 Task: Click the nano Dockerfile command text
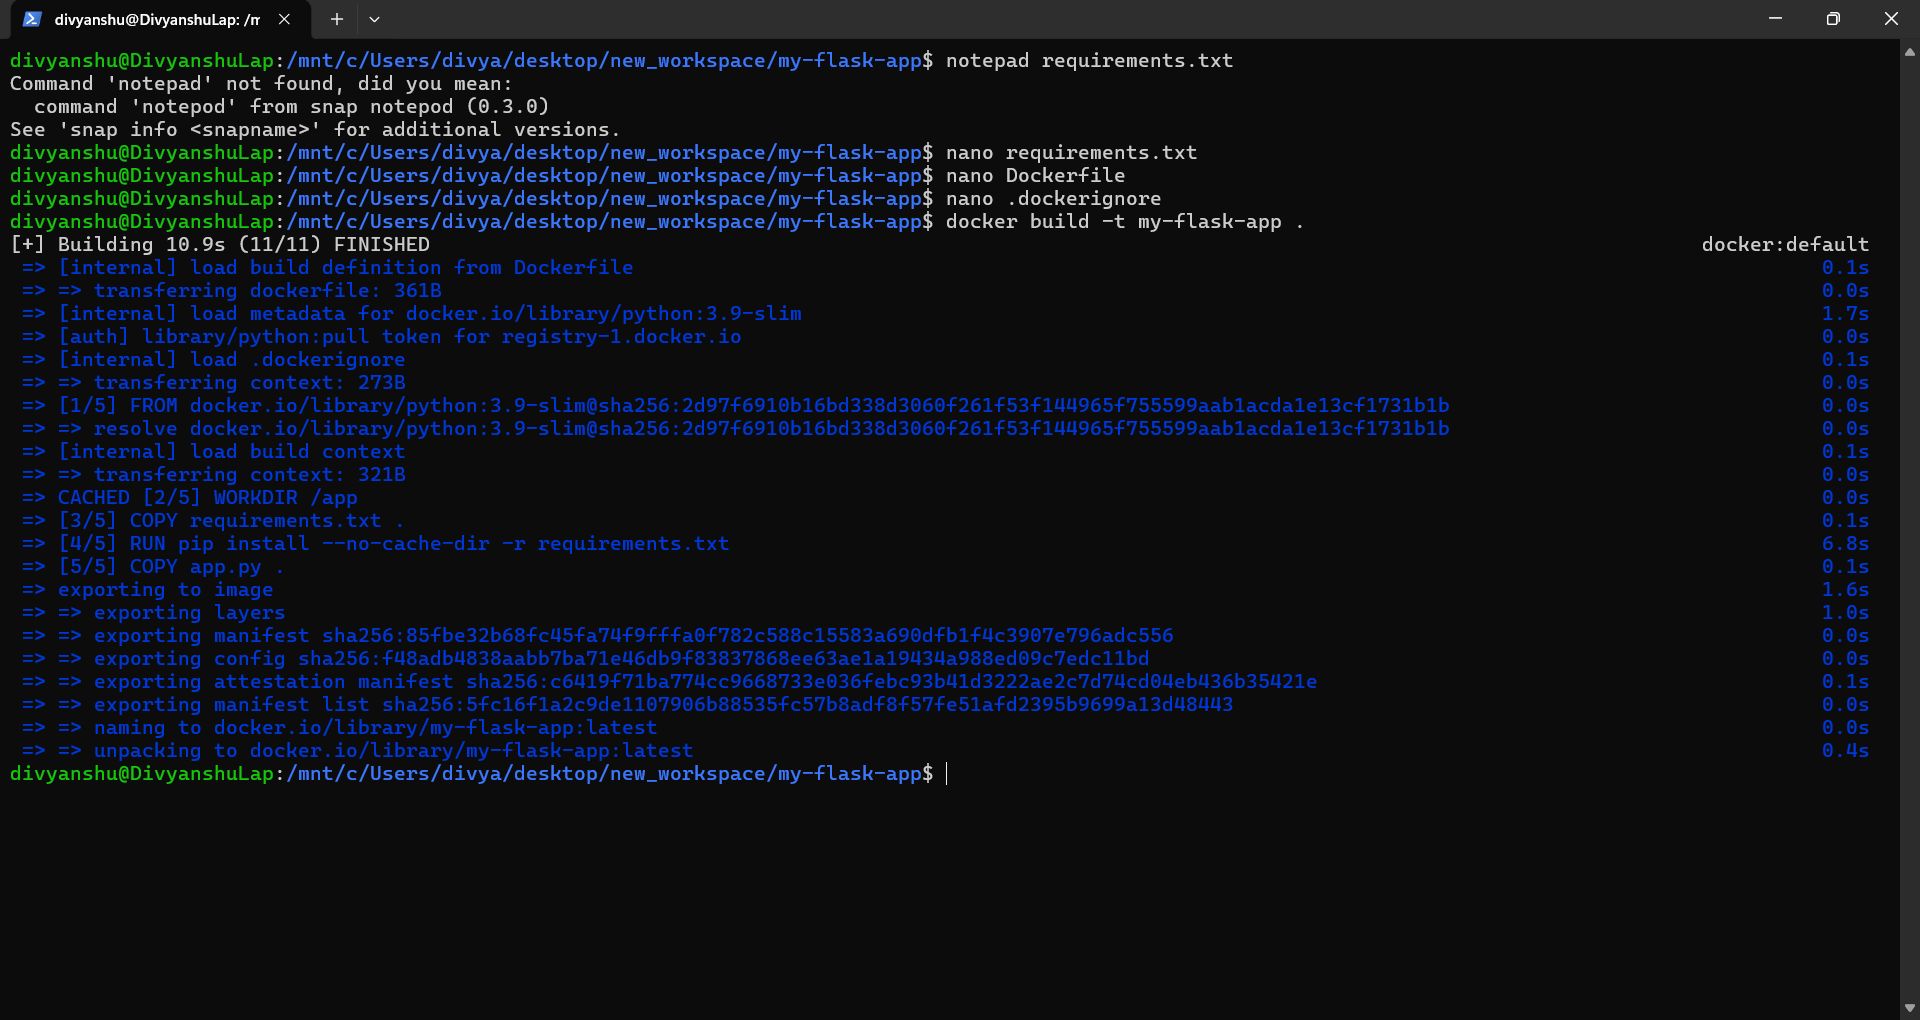pos(1036,175)
